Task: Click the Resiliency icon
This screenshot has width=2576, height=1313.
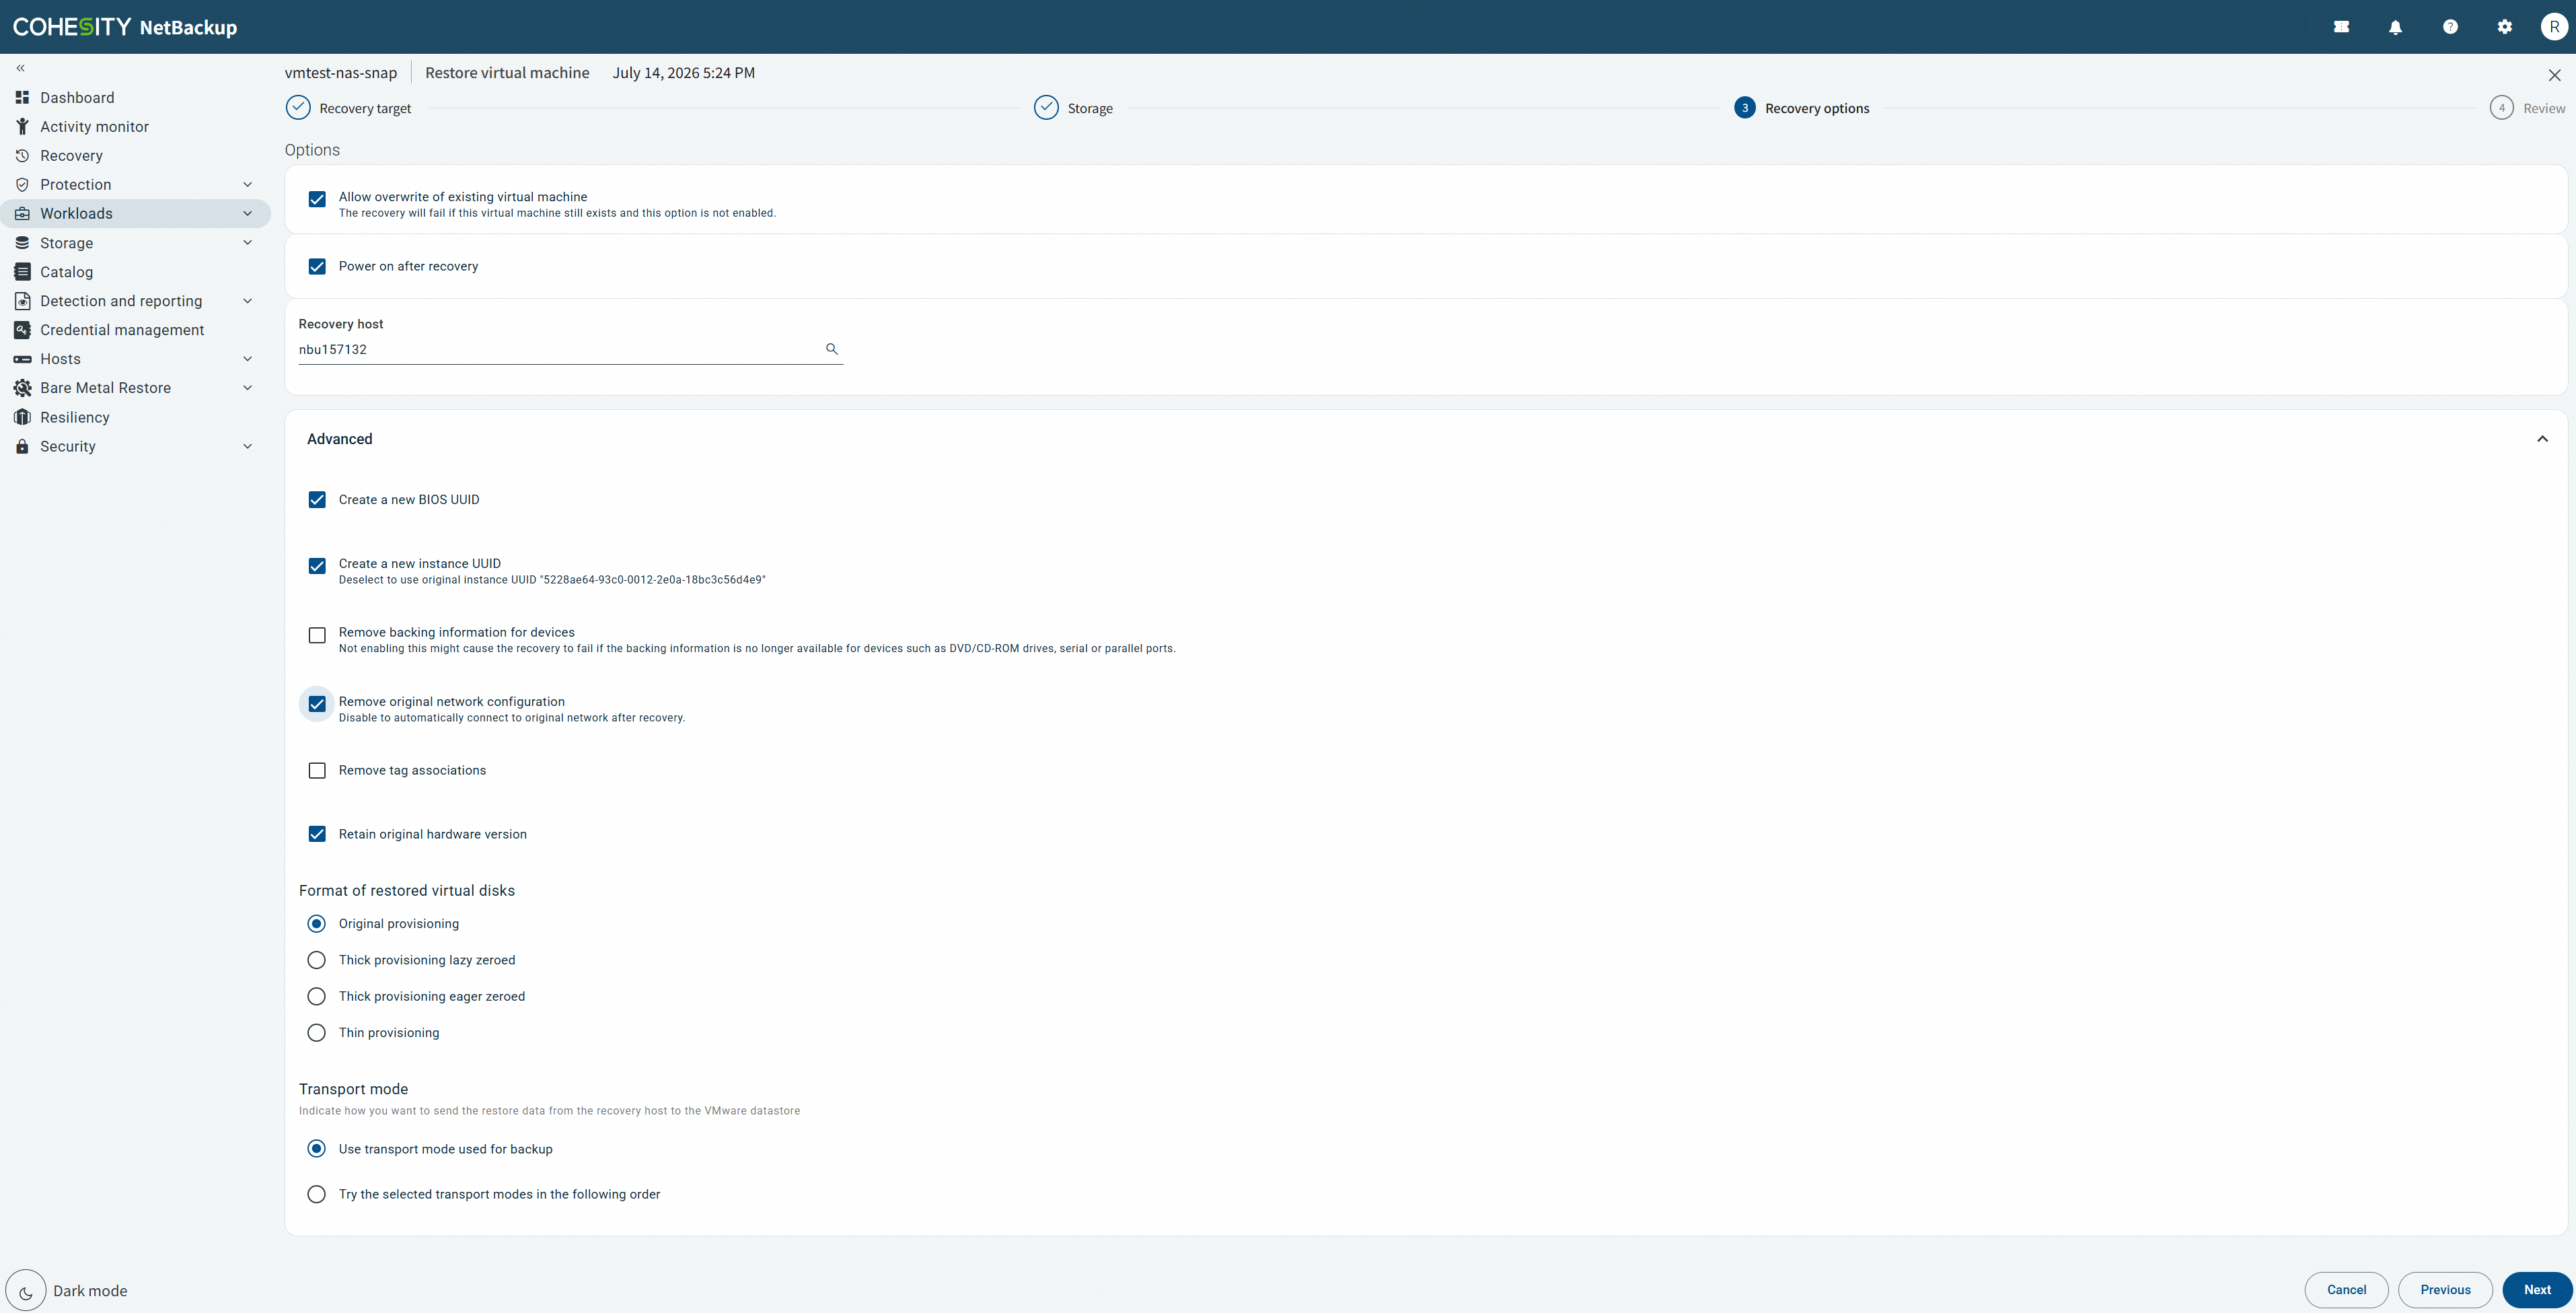Action: [22, 416]
